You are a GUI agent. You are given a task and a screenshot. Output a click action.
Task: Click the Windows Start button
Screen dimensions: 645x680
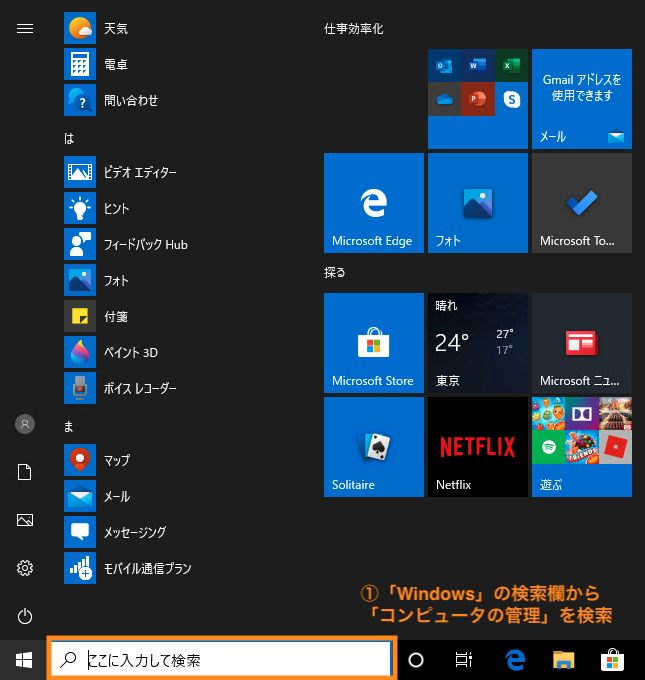[x=24, y=660]
